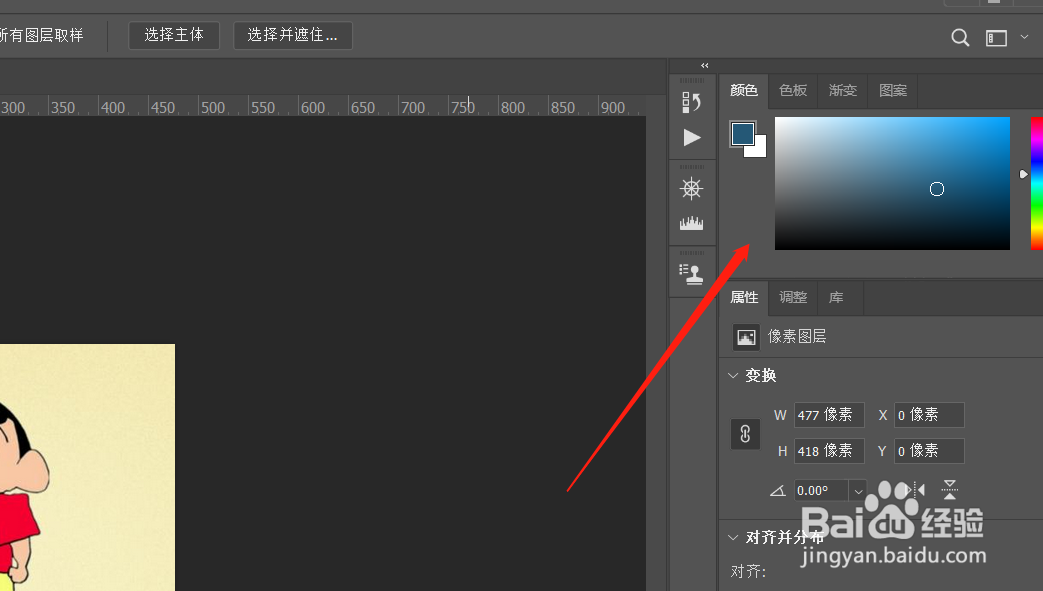The image size is (1043, 591).
Task: Click the search magnifier icon
Action: [x=959, y=37]
